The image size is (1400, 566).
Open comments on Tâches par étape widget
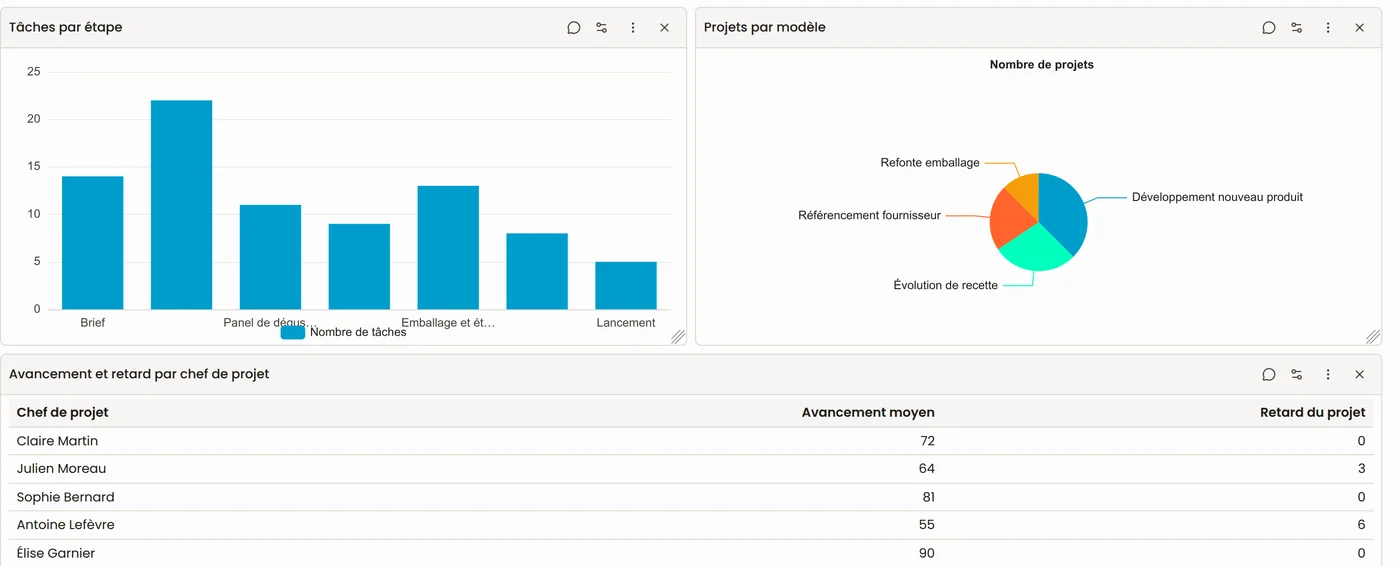[x=574, y=28]
